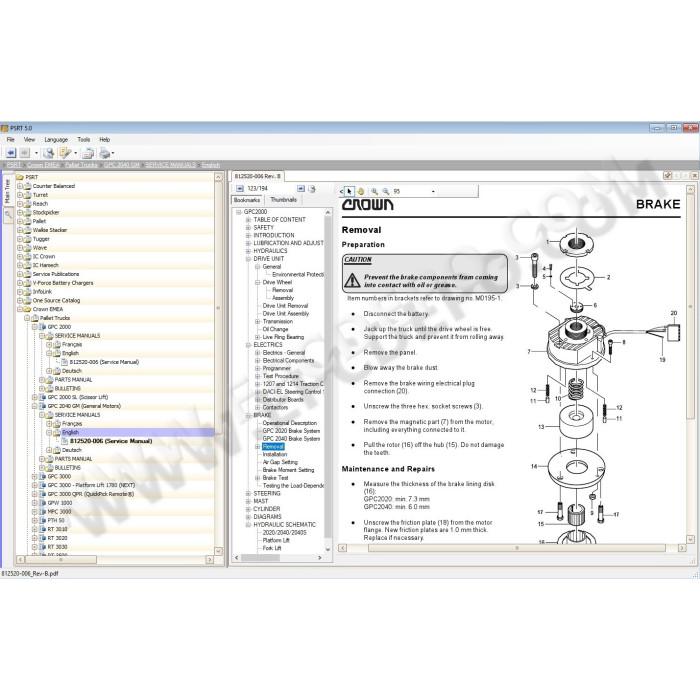Click the GPC 3000 model icon
This screenshot has height=700, width=700.
click(42, 476)
